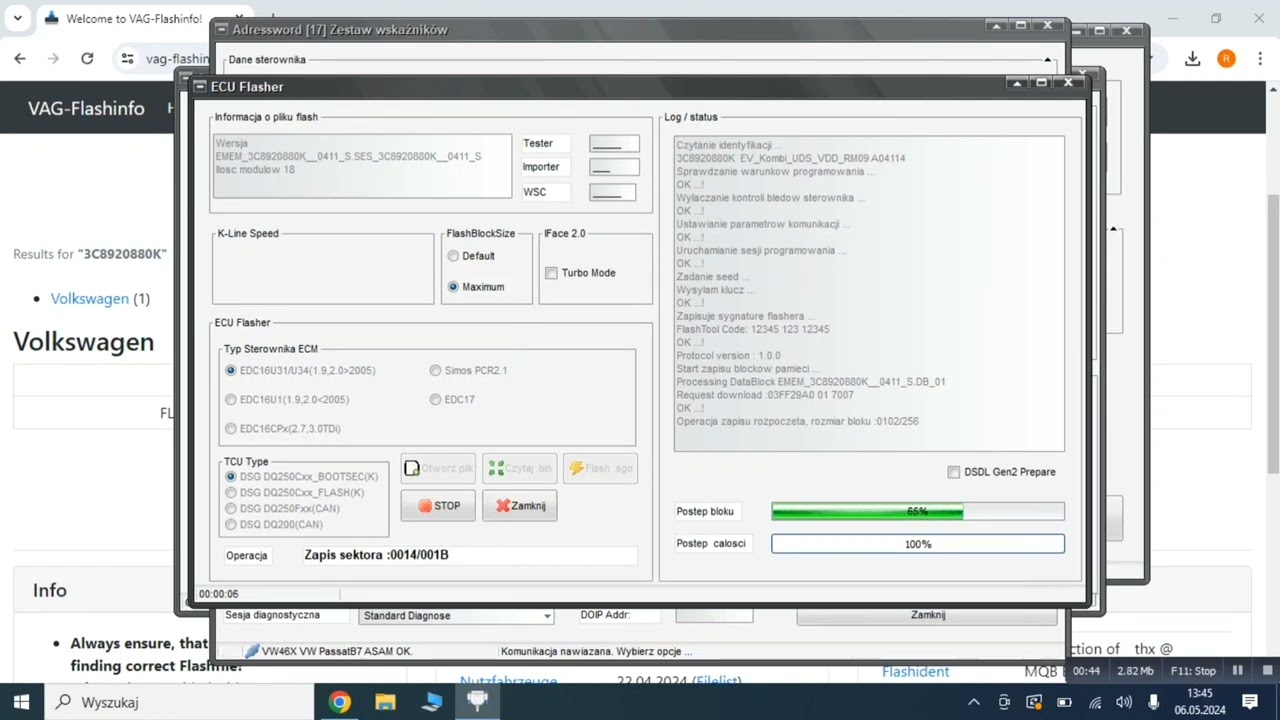Go back in Chrome browser
This screenshot has height=720, width=1280.
(x=20, y=59)
